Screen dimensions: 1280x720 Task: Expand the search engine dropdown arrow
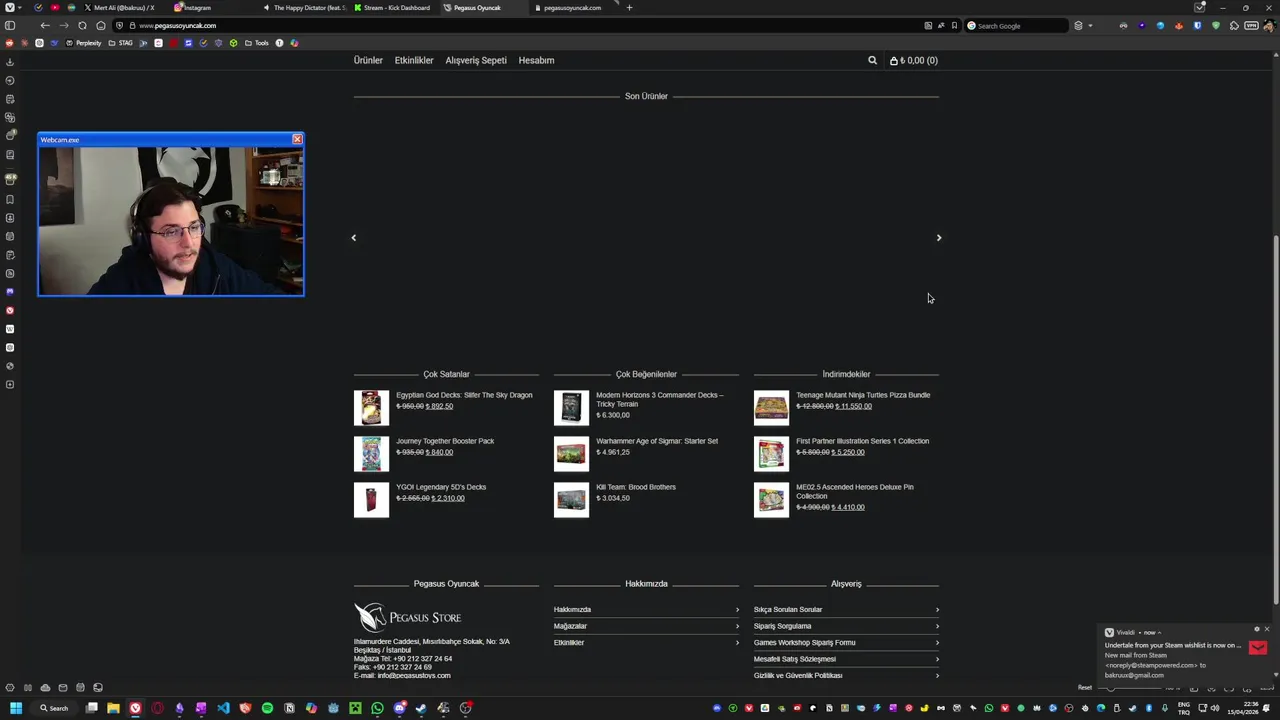point(1090,26)
